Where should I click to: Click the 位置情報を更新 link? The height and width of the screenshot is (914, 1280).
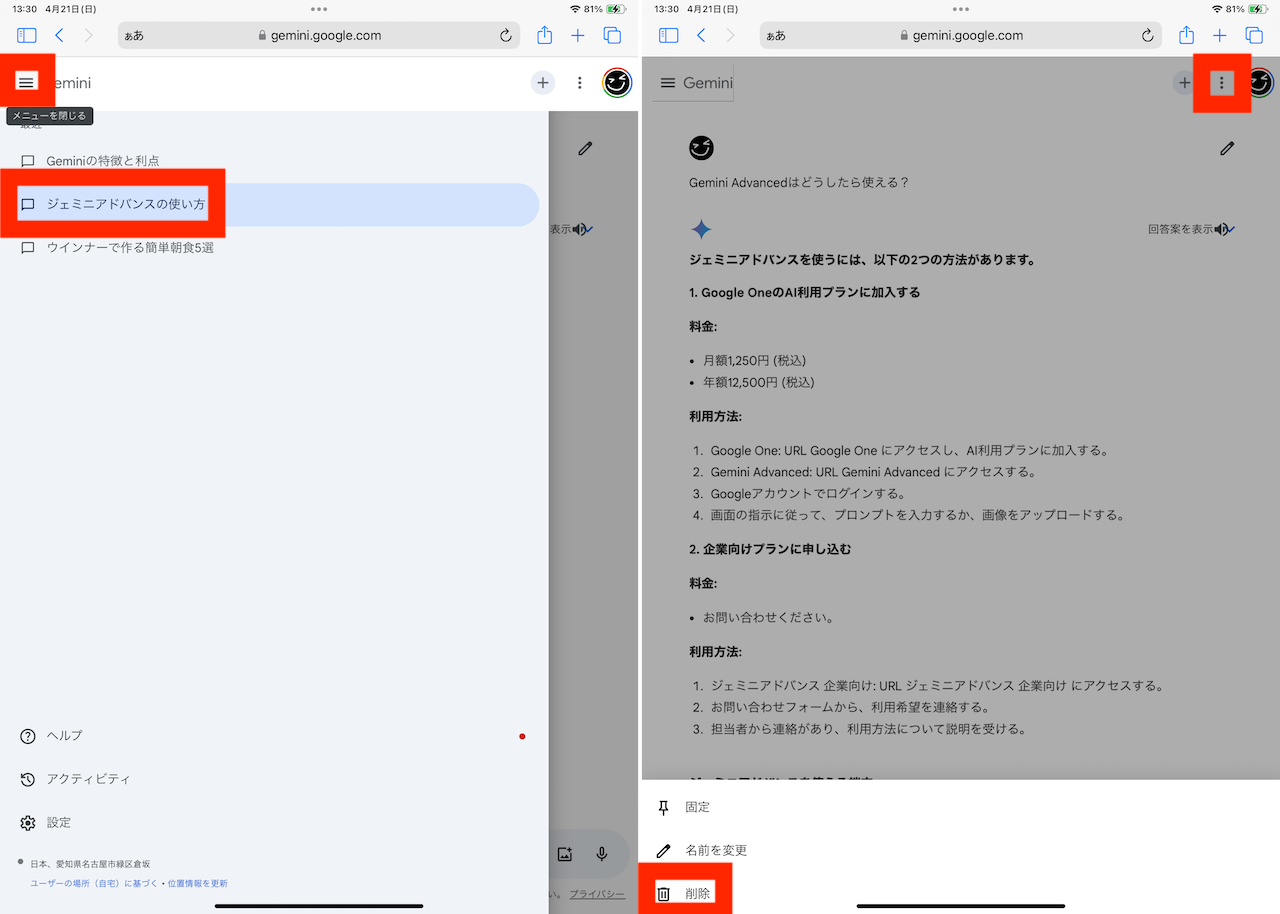tap(197, 883)
